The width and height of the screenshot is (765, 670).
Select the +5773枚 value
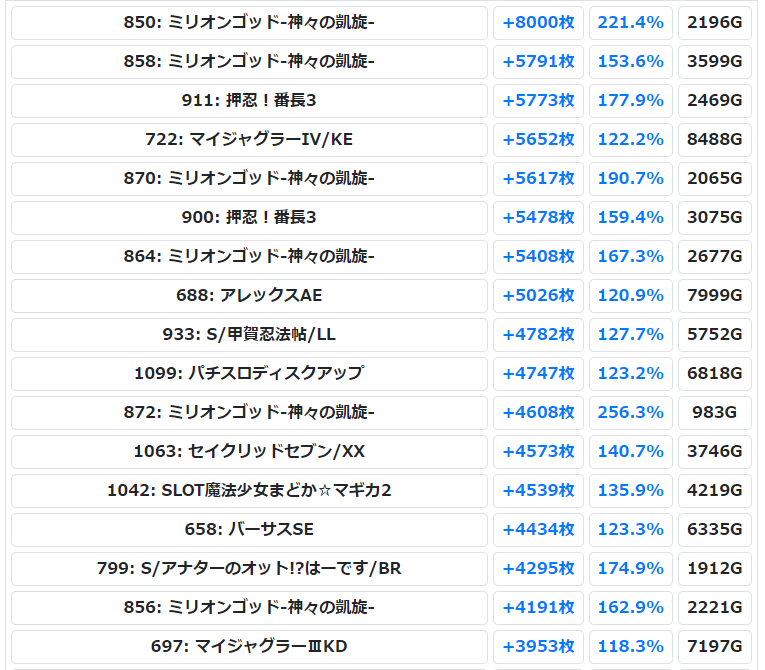tap(538, 101)
